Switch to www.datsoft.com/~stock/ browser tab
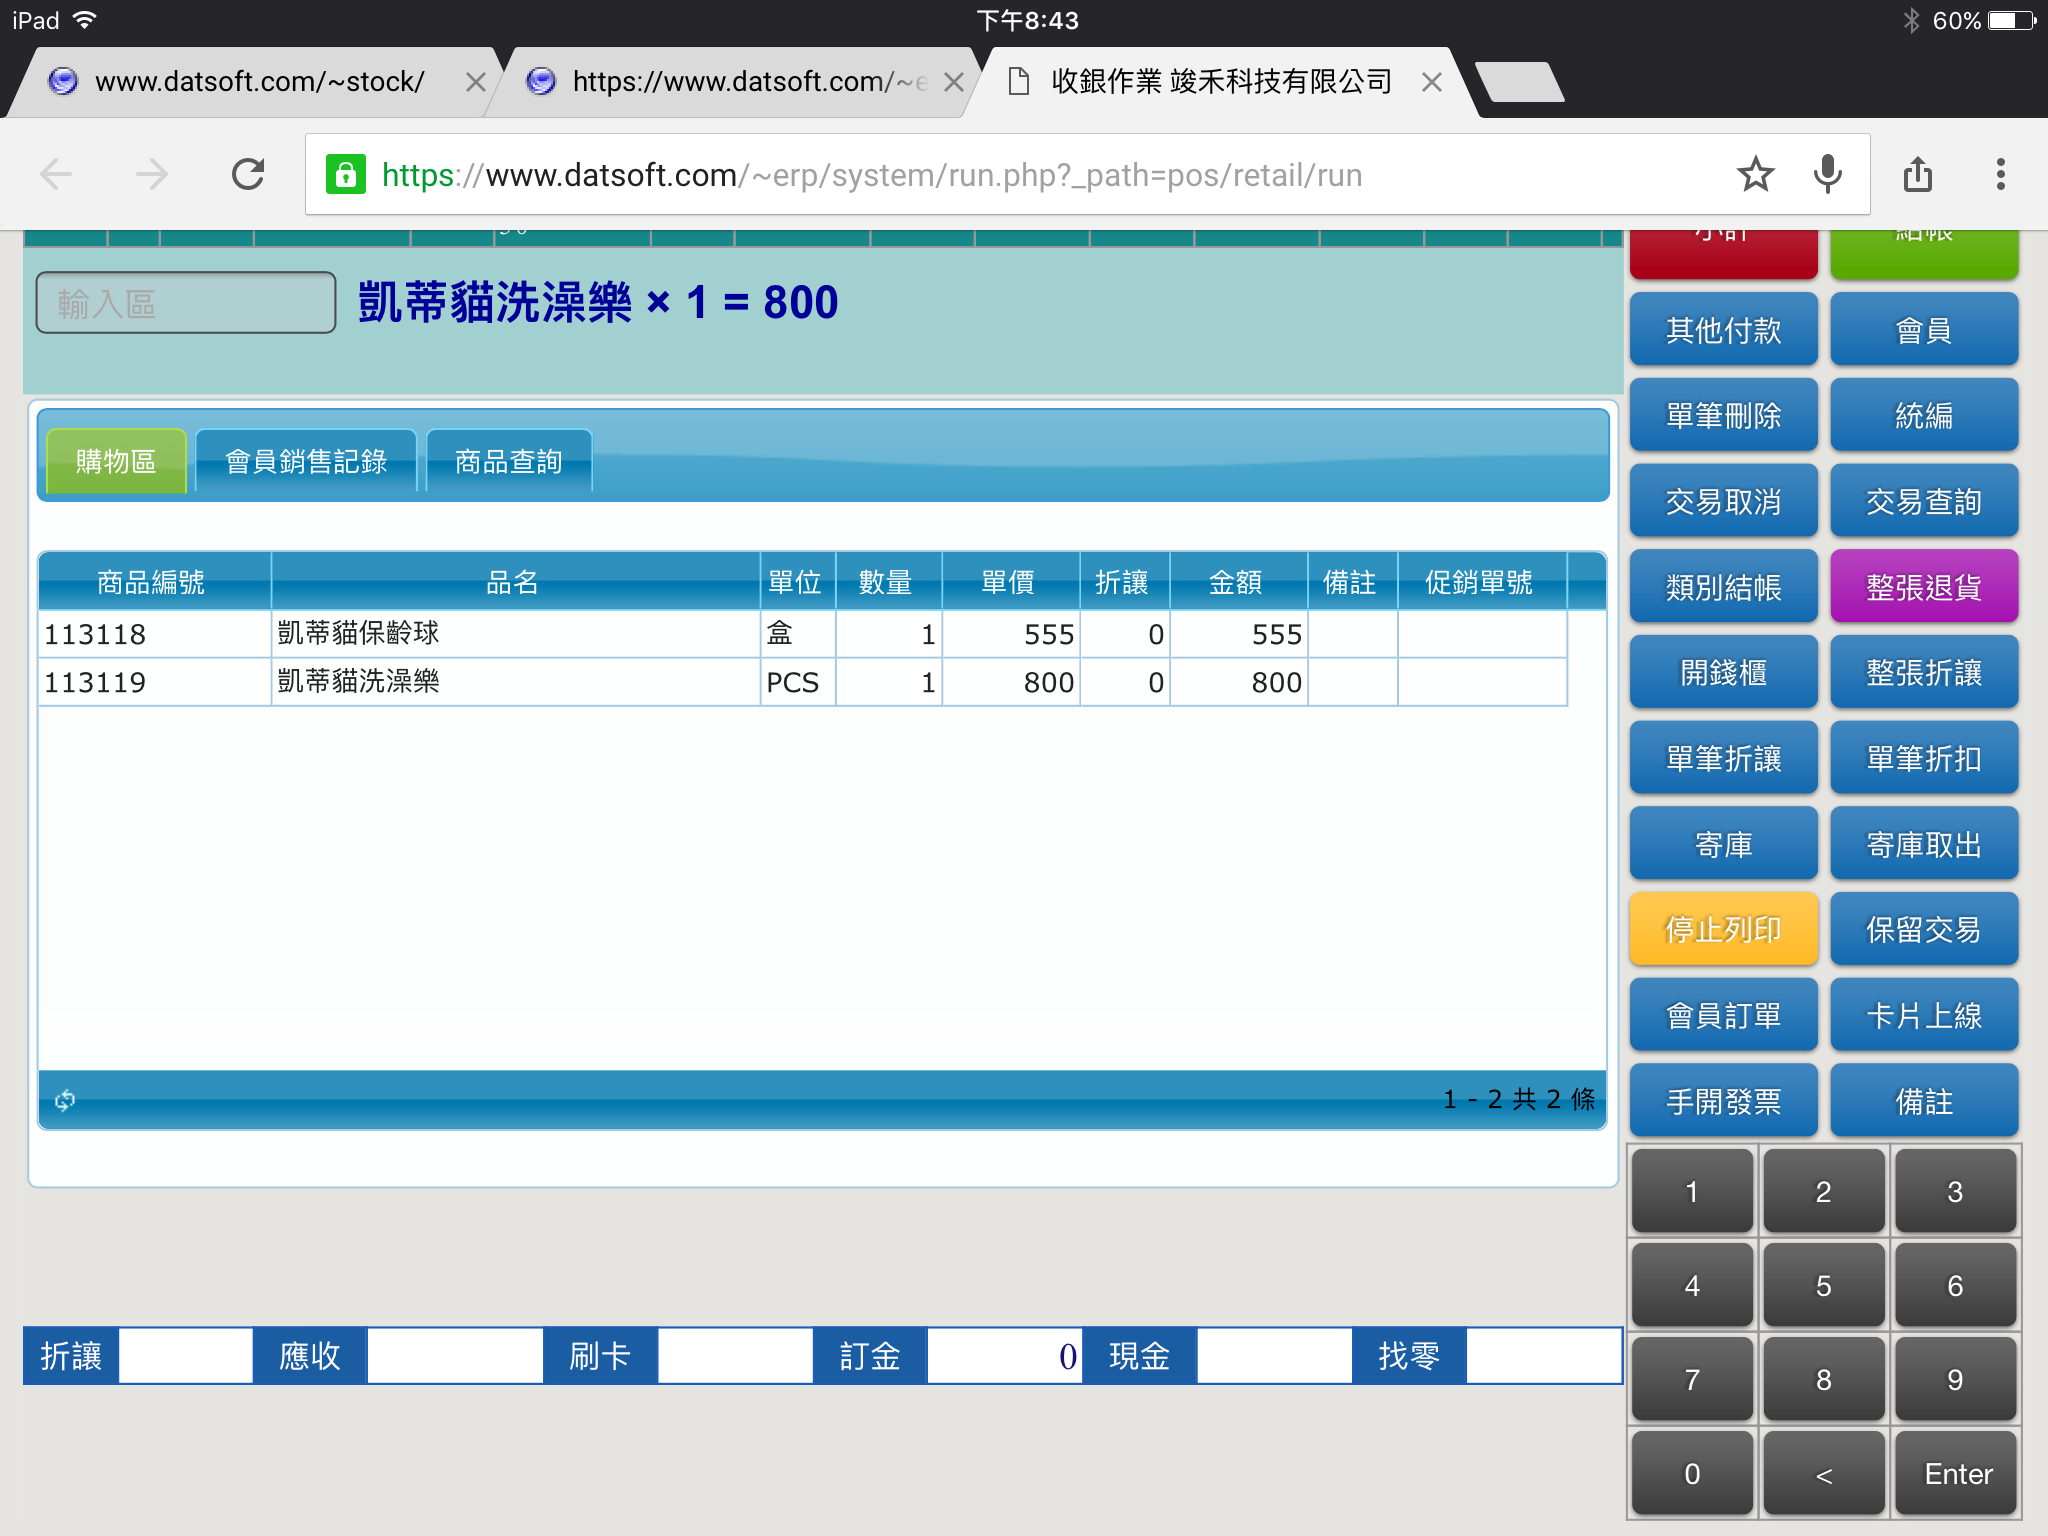 [x=259, y=82]
